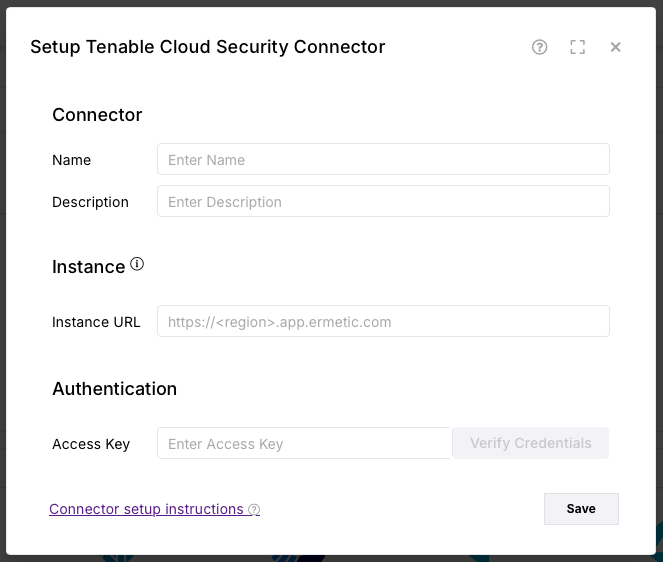Click into the Instance URL field
Screen dimensions: 663x562
(383, 321)
